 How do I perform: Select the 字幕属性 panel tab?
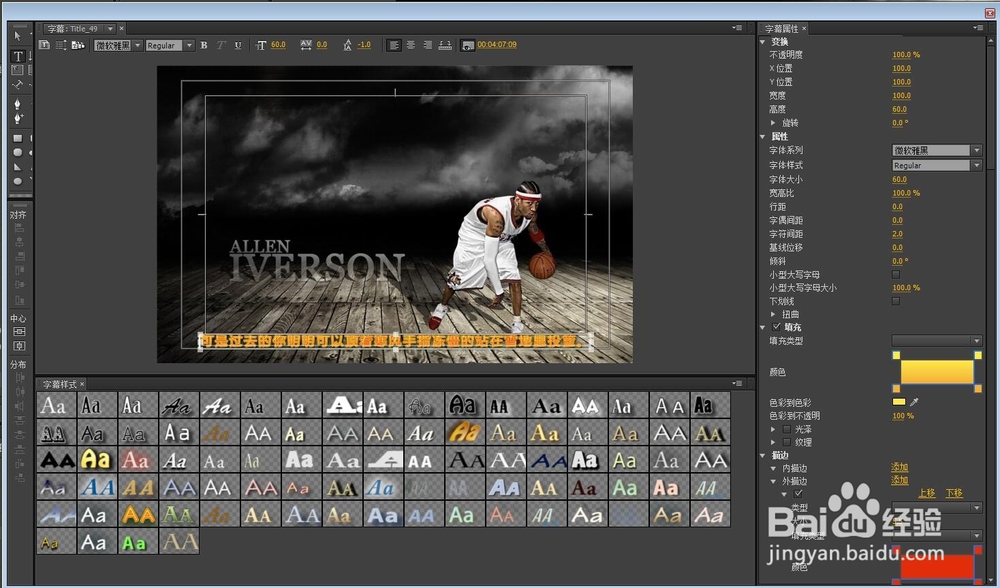(x=781, y=29)
